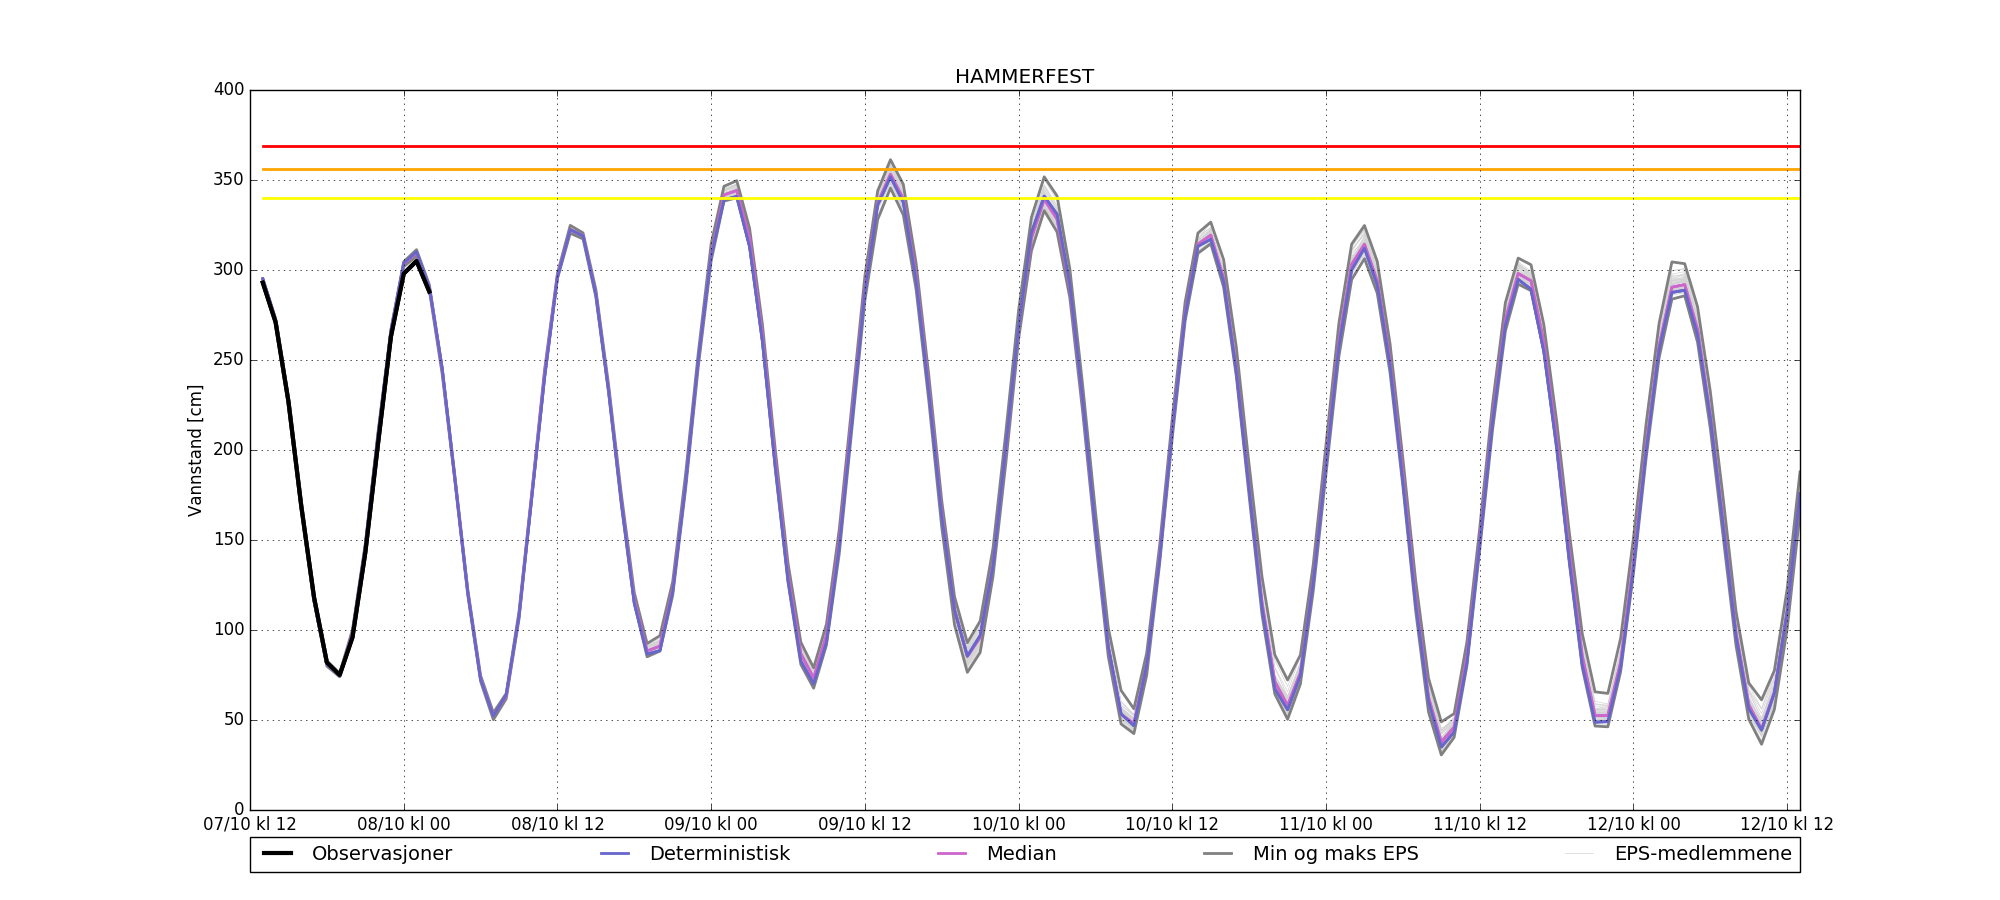The image size is (2000, 900).
Task: Click the y-axis value 50
Action: pos(233,720)
